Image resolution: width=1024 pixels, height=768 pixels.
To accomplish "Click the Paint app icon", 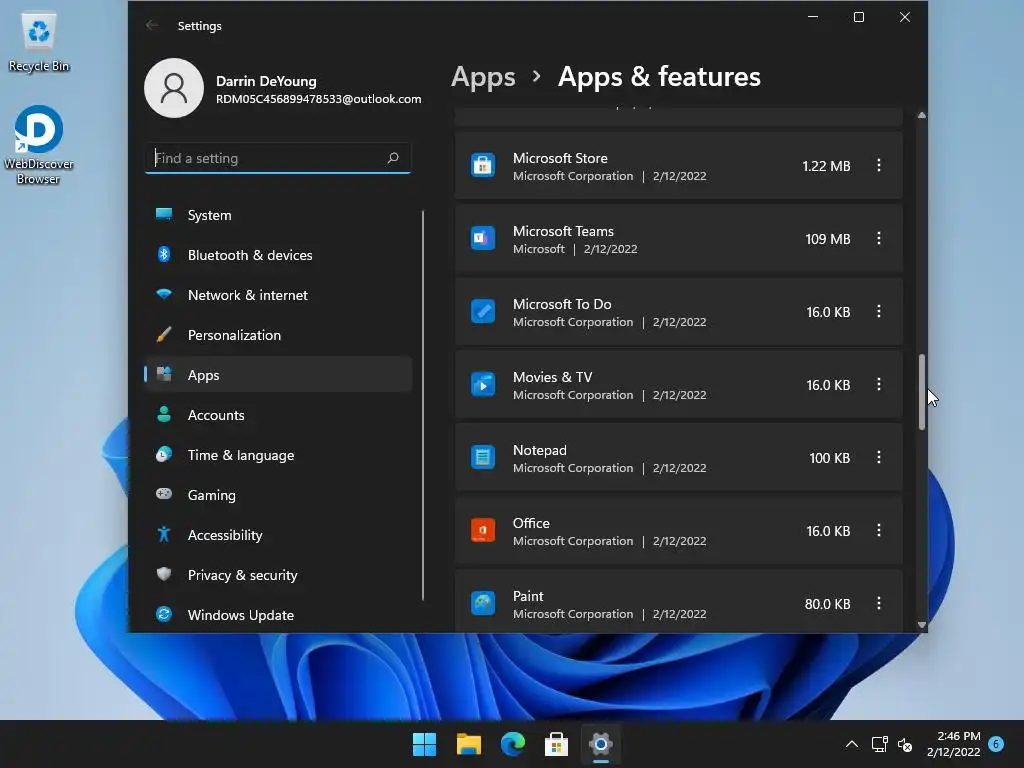I will 483,603.
